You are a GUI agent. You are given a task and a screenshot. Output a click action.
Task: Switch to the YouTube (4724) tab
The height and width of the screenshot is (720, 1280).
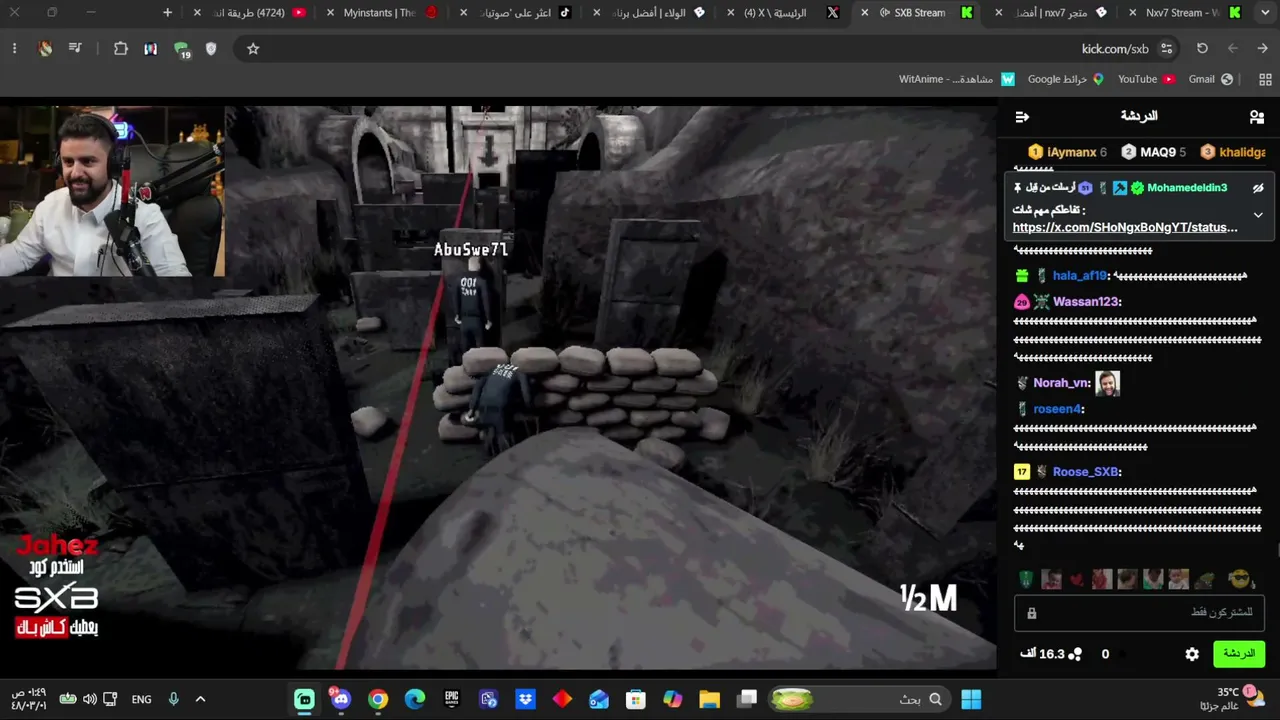(x=250, y=13)
